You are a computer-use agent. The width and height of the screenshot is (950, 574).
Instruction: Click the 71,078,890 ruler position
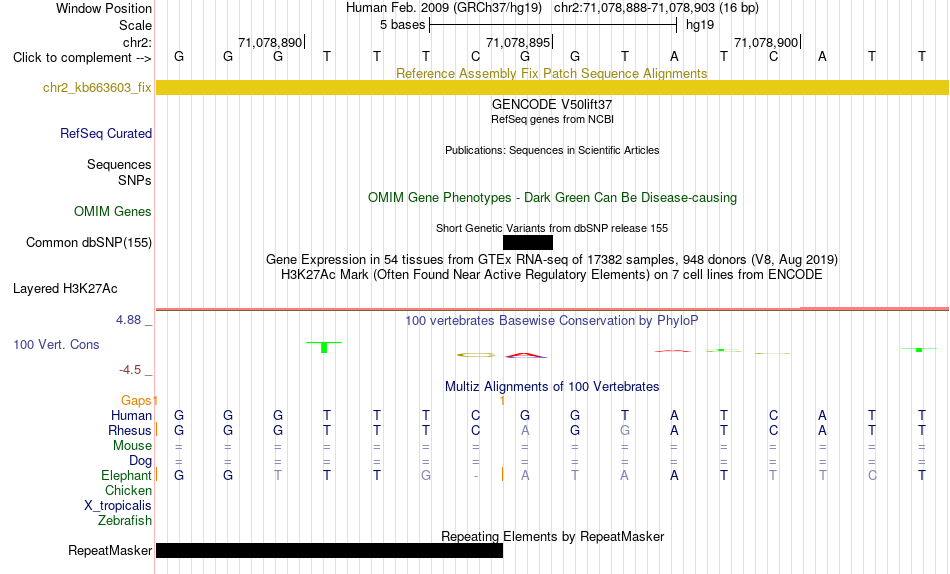(270, 42)
